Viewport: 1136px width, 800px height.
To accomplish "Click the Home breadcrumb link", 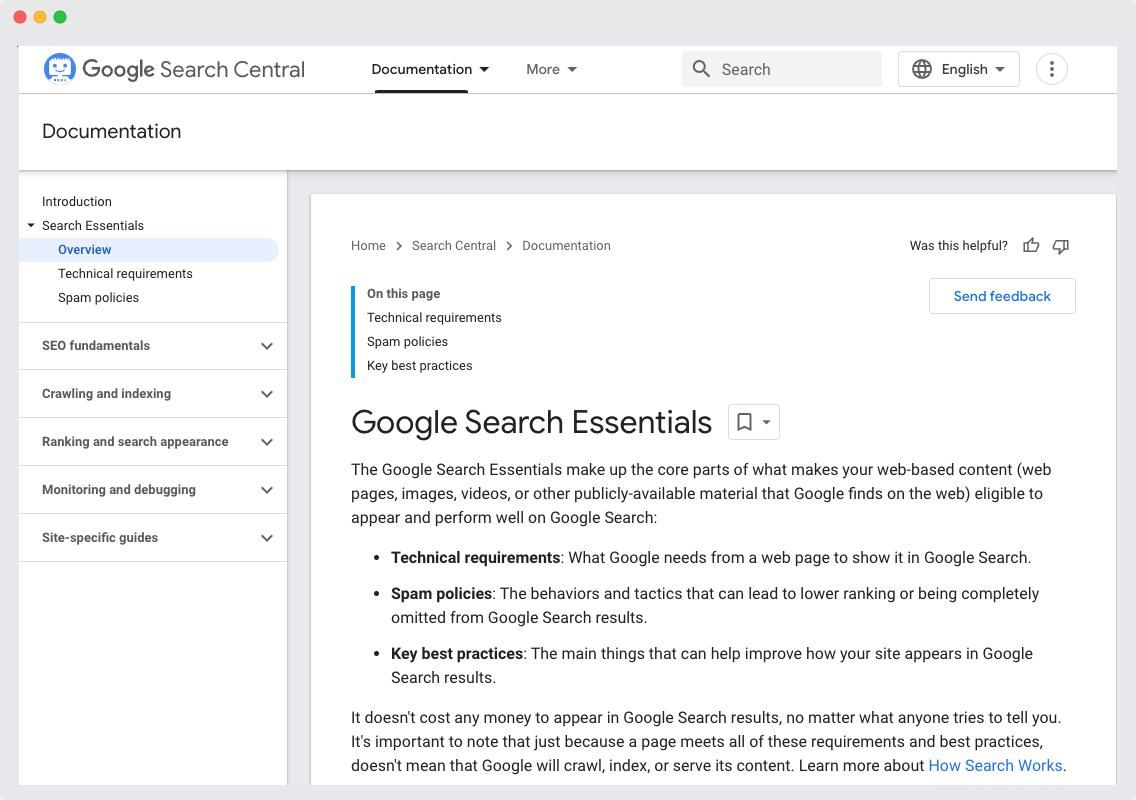I will pyautogui.click(x=368, y=246).
